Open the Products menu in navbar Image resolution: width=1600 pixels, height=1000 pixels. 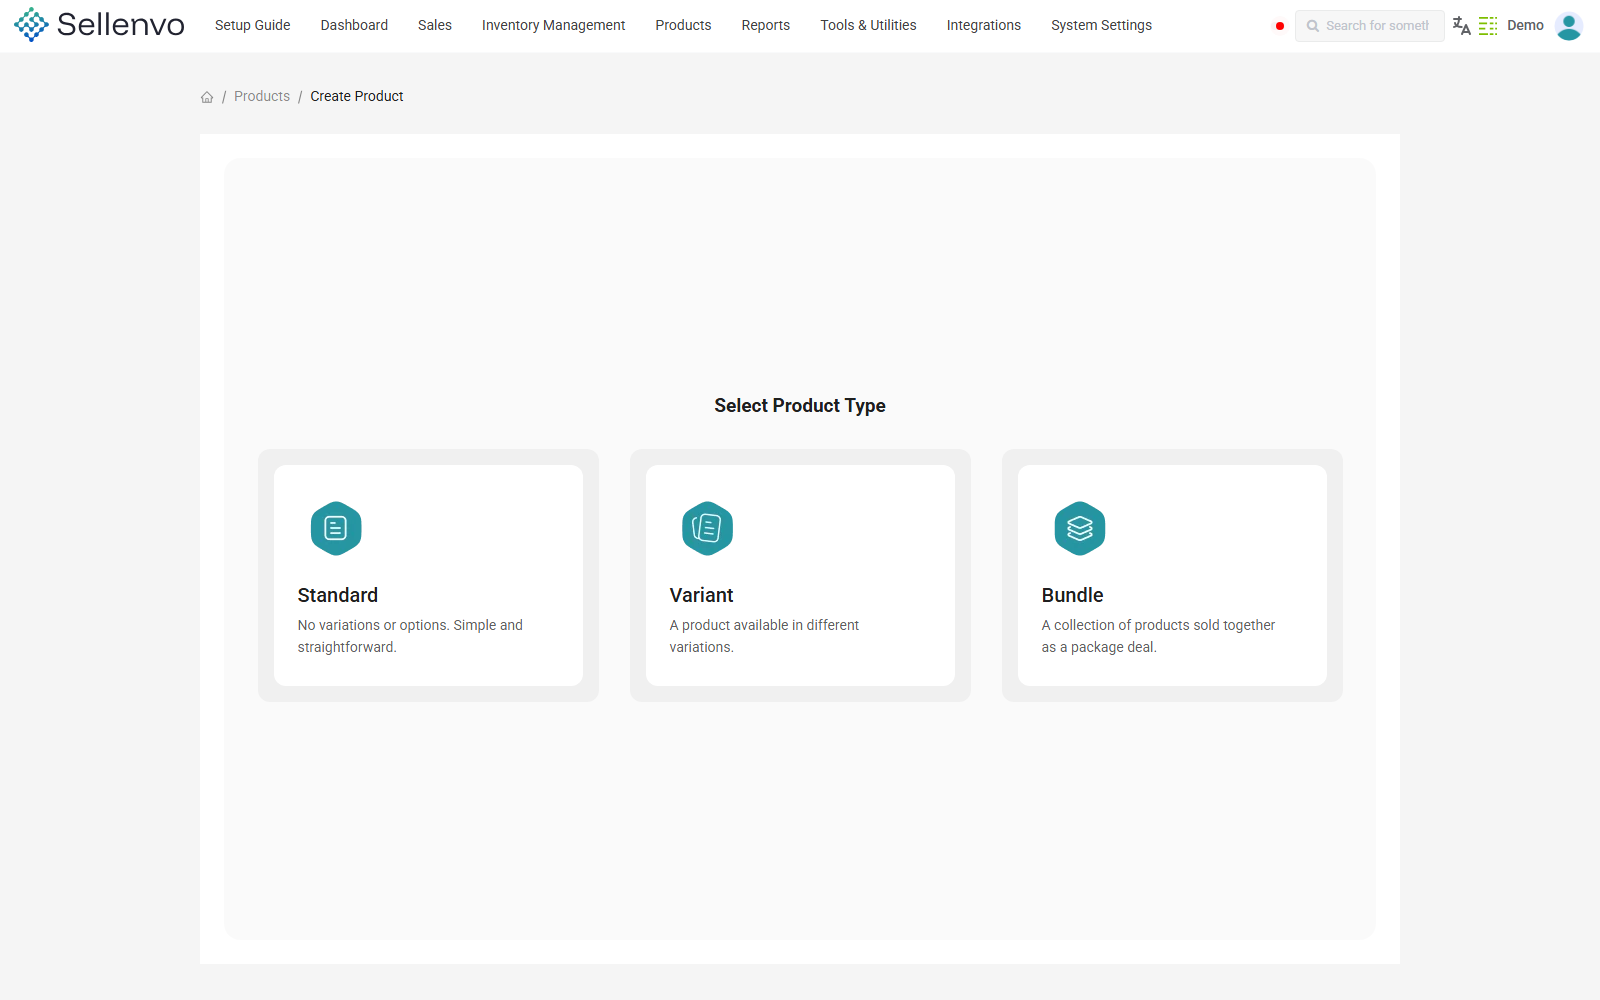click(683, 25)
